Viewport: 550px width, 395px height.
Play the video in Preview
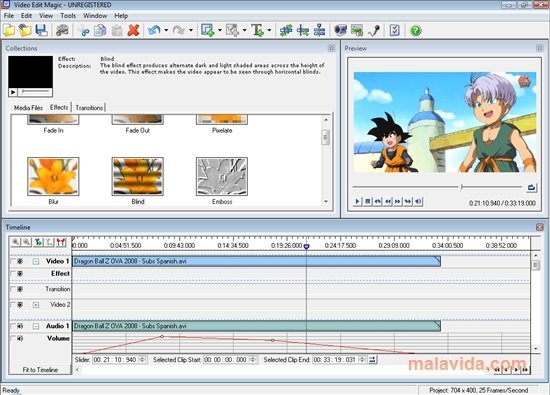[357, 201]
